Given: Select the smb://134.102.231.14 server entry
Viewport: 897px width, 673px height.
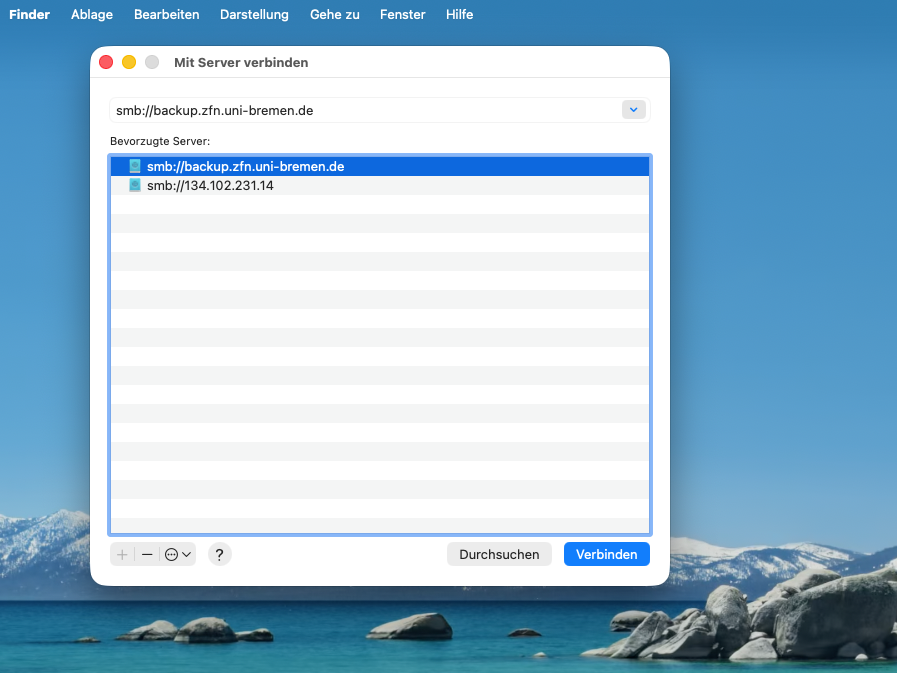Looking at the screenshot, I should [x=210, y=186].
